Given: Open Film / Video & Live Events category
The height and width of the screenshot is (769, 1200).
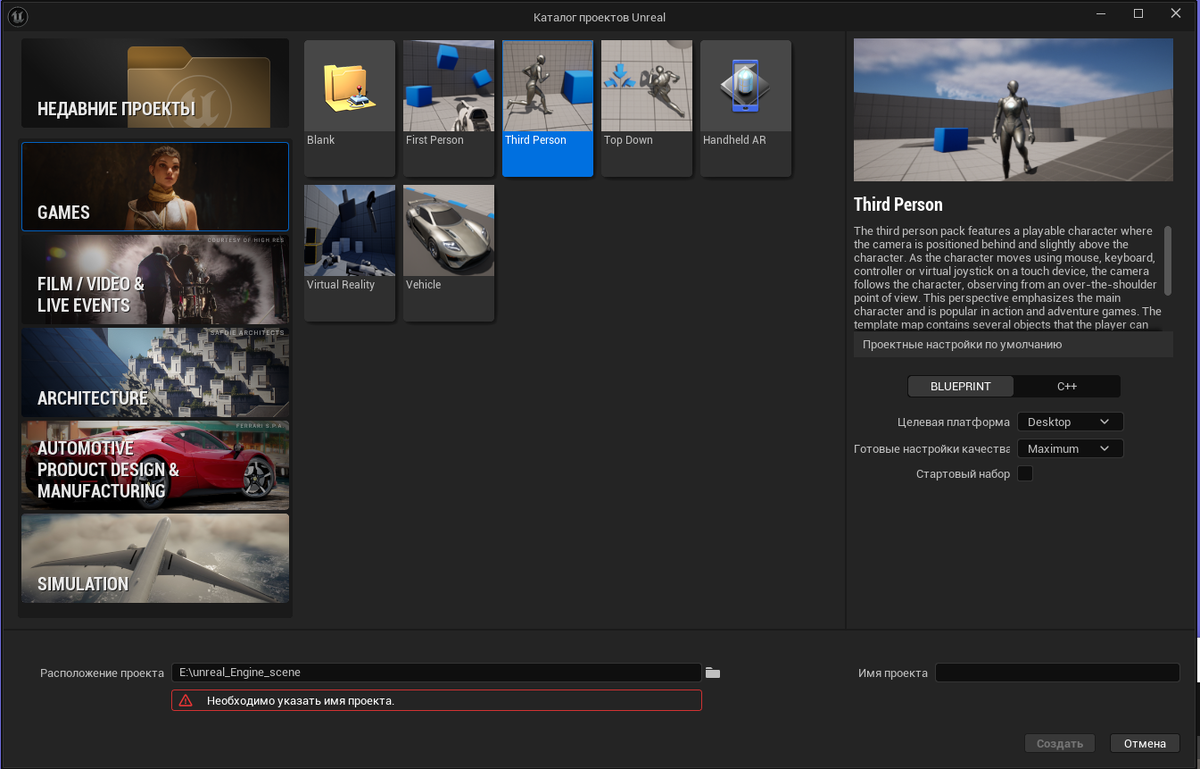Looking at the screenshot, I should point(155,279).
